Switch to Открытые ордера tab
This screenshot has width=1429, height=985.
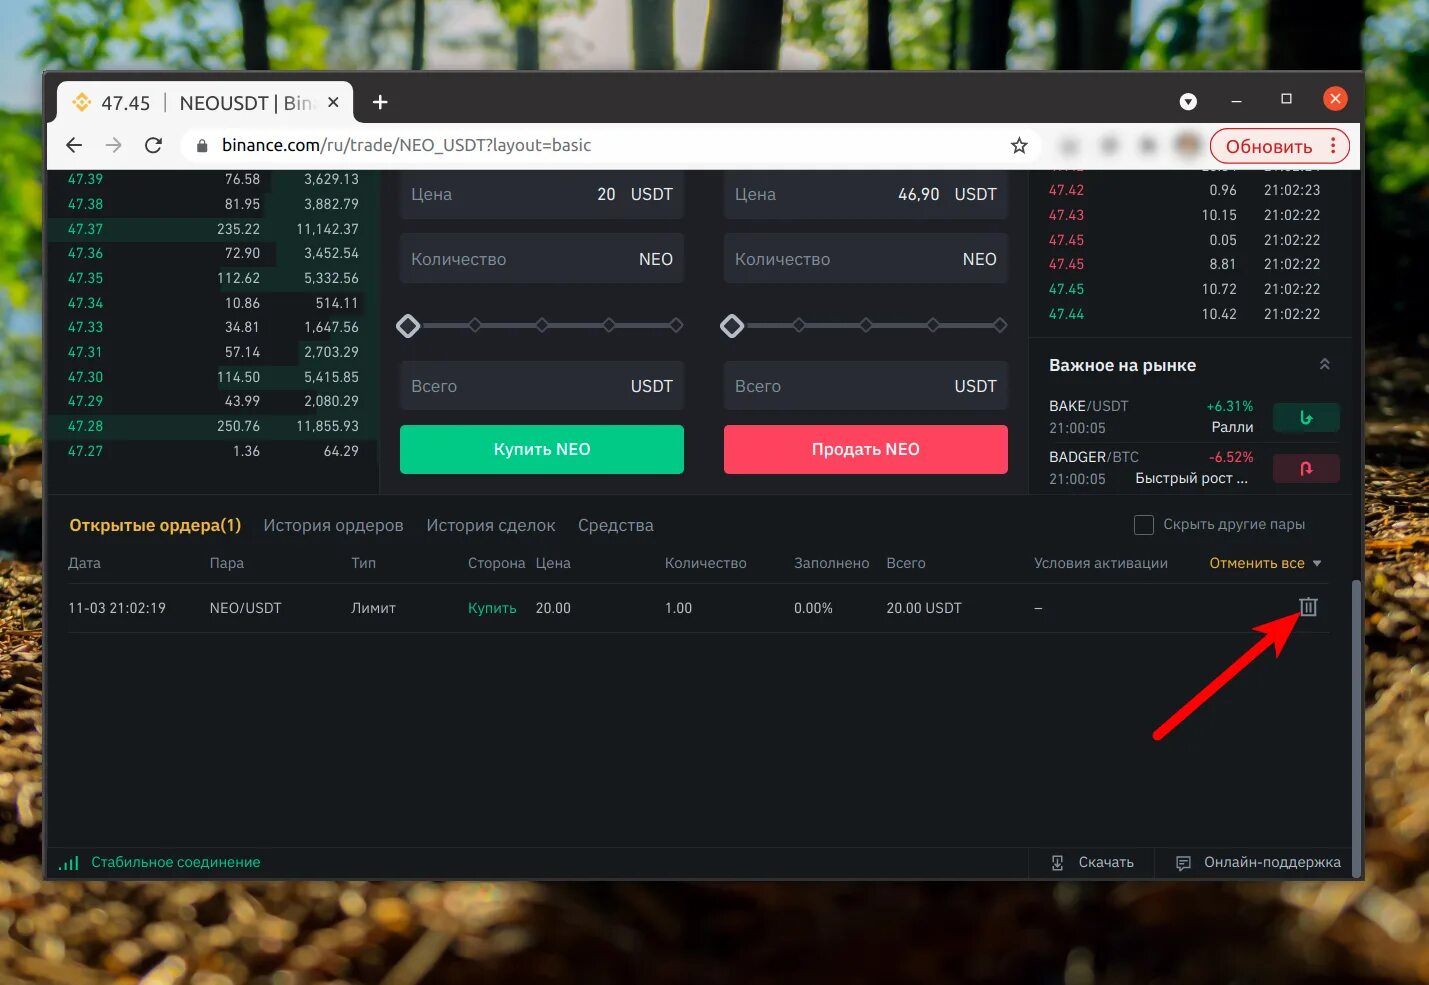click(155, 525)
